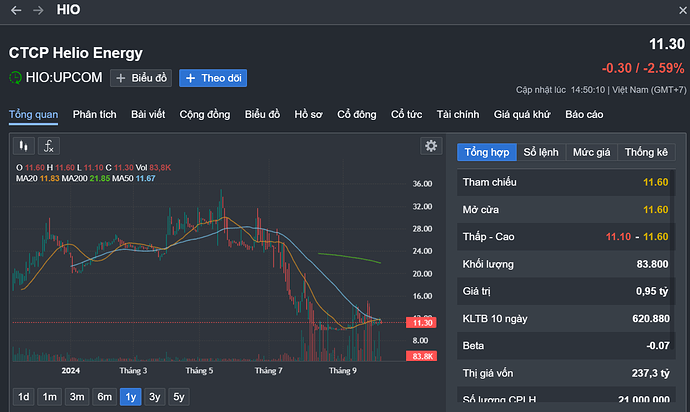Screen dimensions: 690x412
Task: Click the Mở cửa row
Action: pos(565,210)
